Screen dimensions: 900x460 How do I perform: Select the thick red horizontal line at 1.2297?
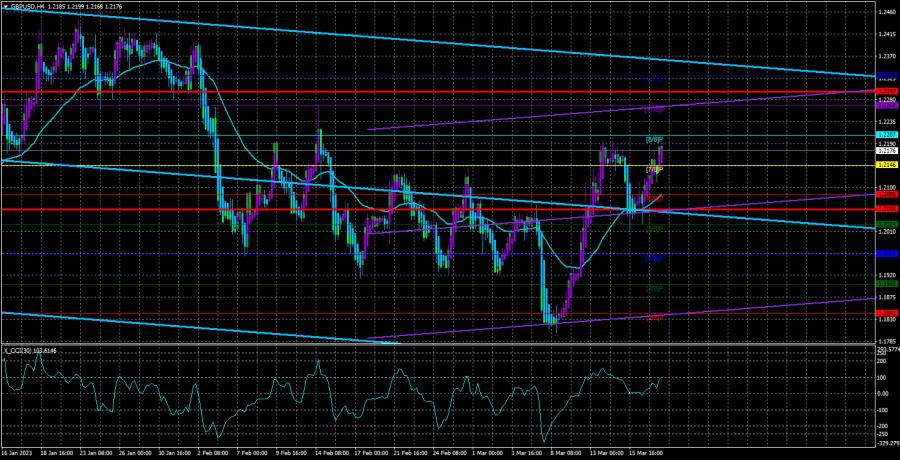(437, 91)
